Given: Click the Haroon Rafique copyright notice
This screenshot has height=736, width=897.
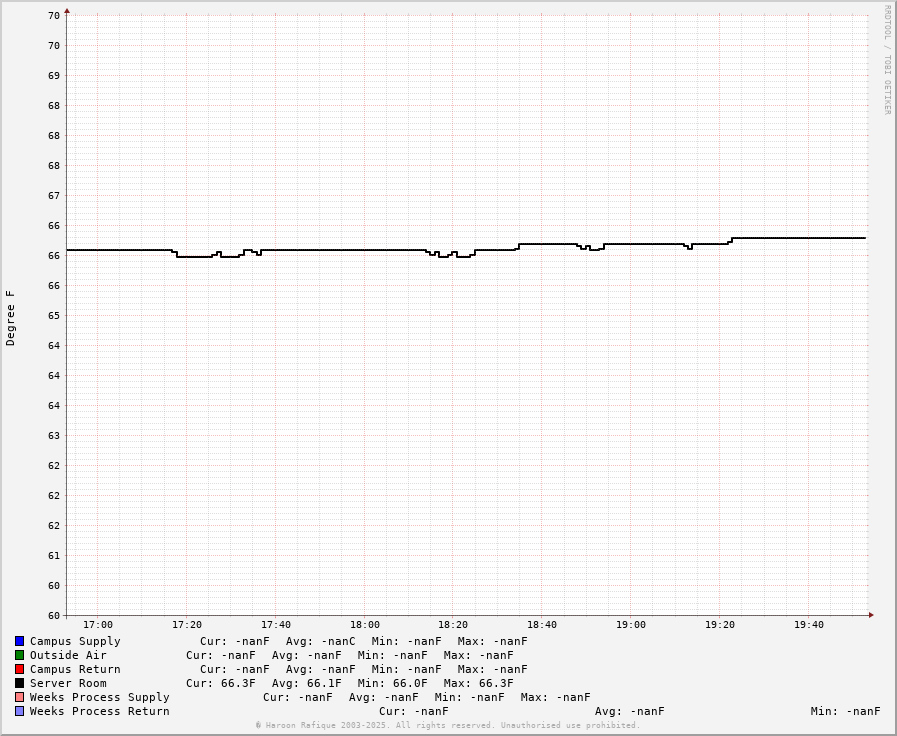Looking at the screenshot, I should point(447,725).
